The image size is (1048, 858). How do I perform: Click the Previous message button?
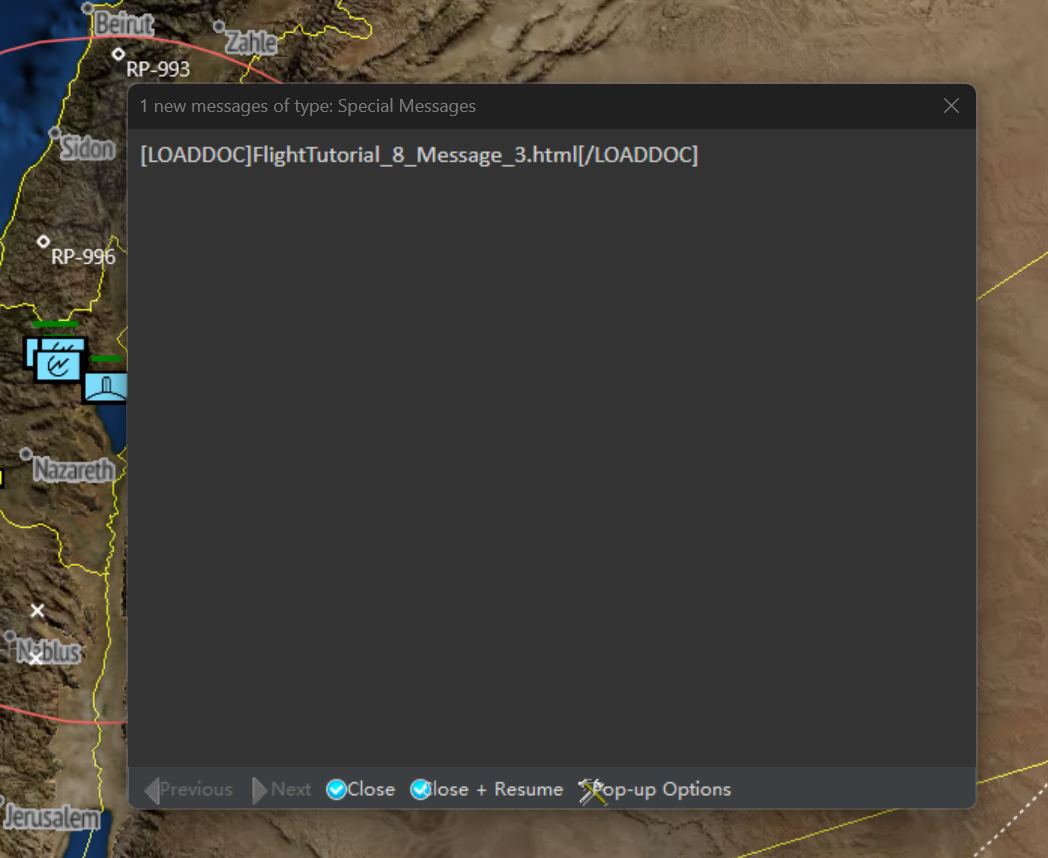[188, 790]
